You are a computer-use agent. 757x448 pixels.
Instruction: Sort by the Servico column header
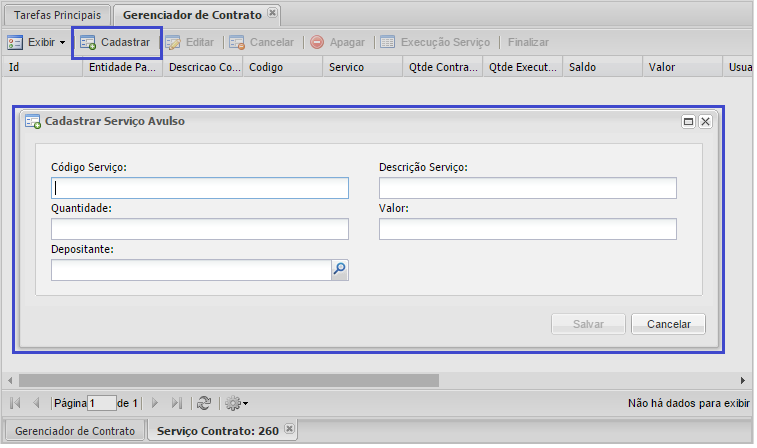[x=363, y=67]
